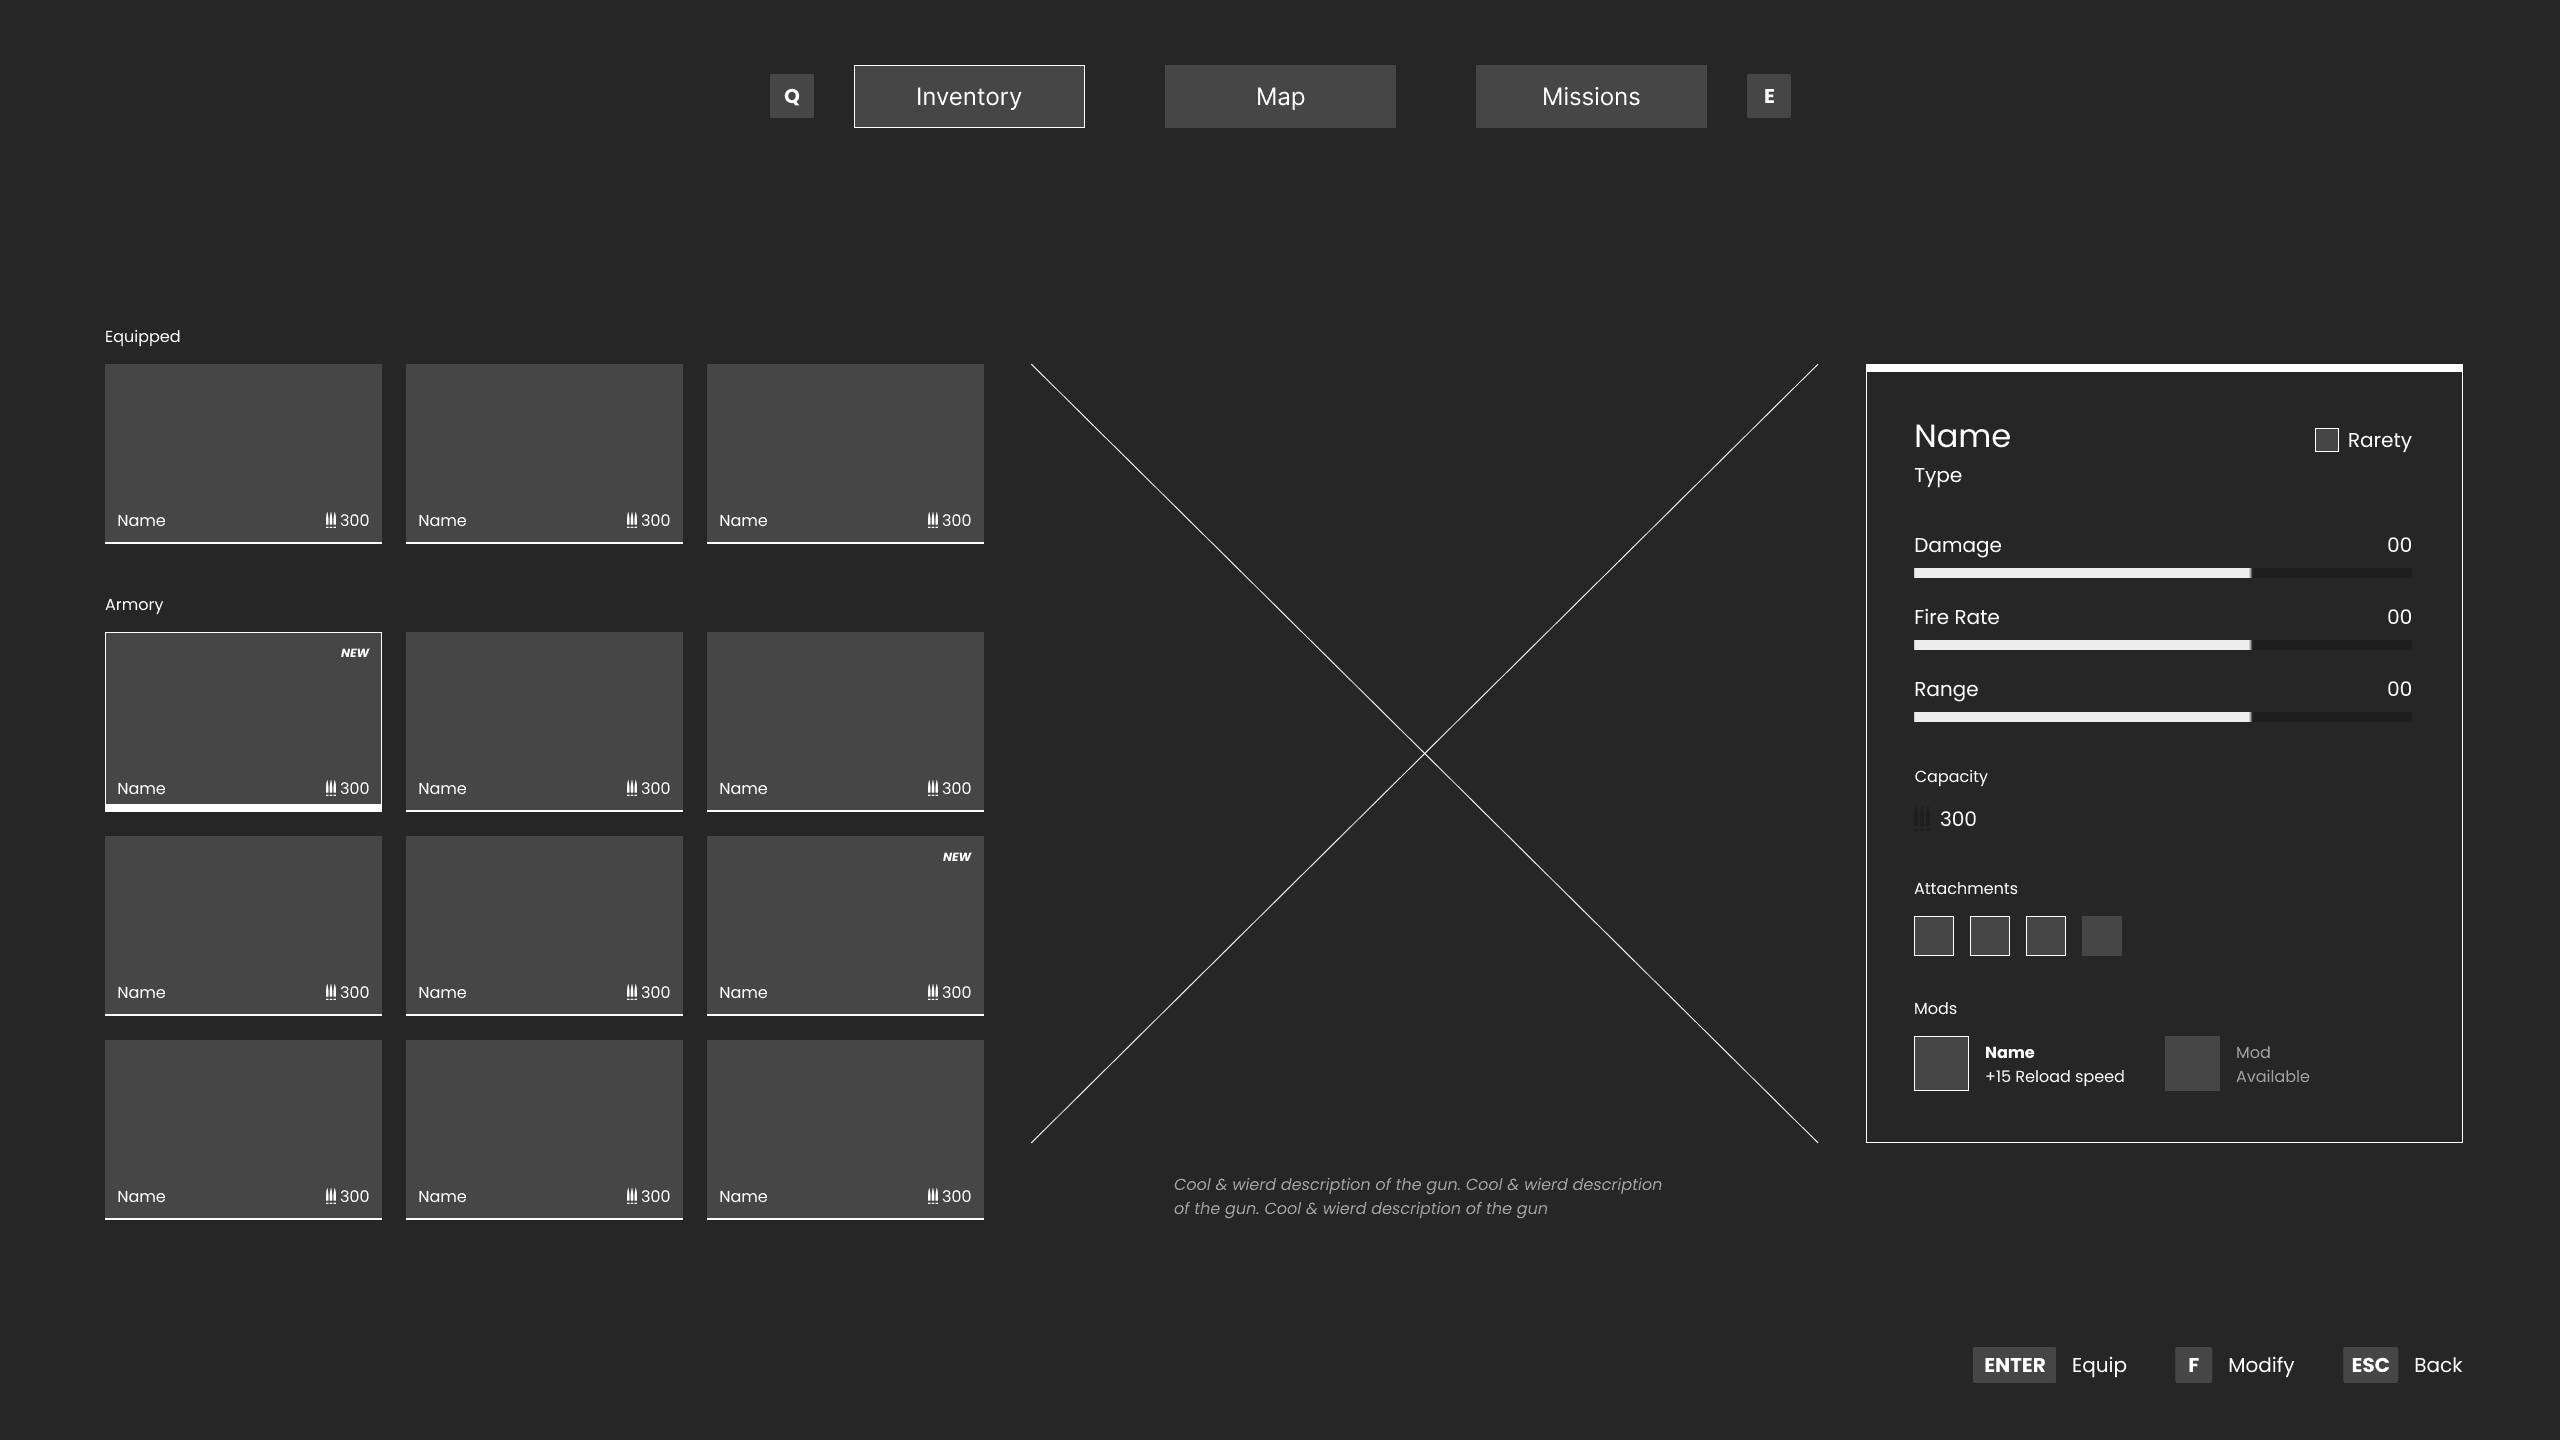Select the empty Mod Available slot
Viewport: 2560px width, 1440px height.
tap(2192, 1063)
